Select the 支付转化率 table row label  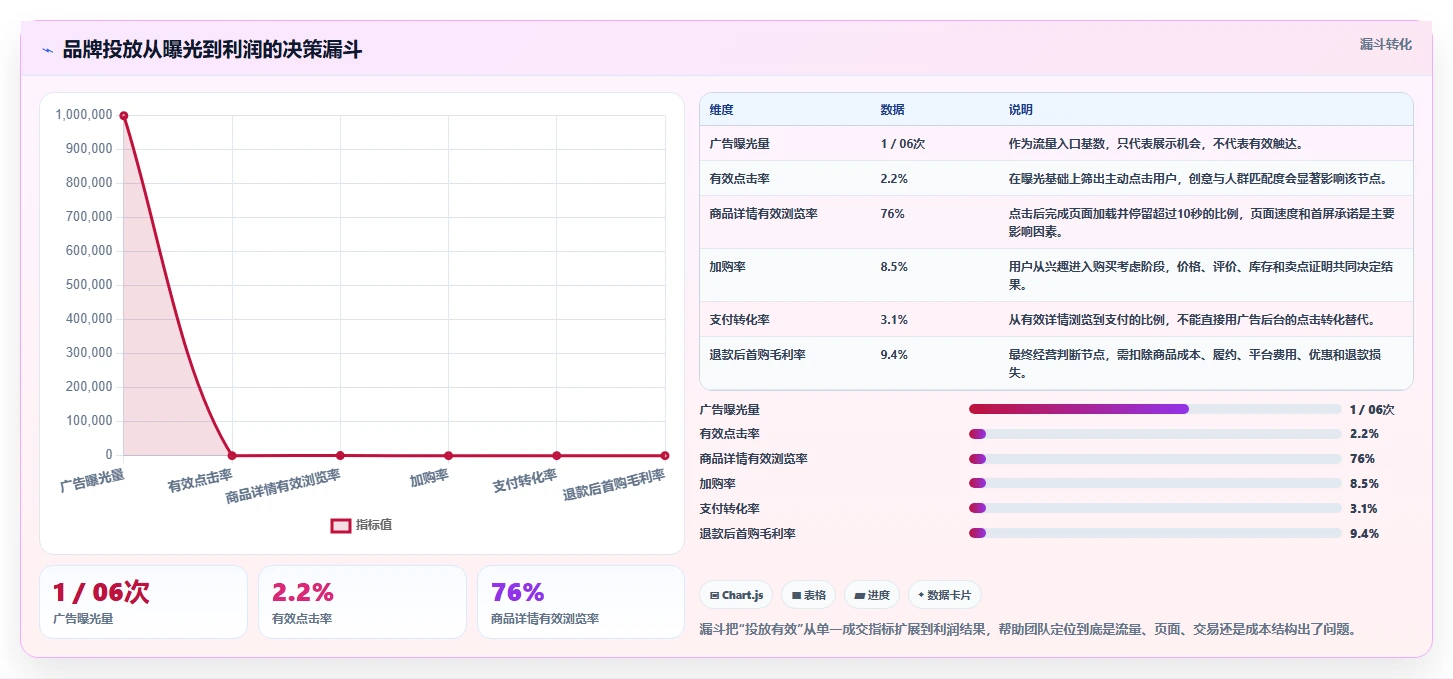pyautogui.click(x=739, y=320)
